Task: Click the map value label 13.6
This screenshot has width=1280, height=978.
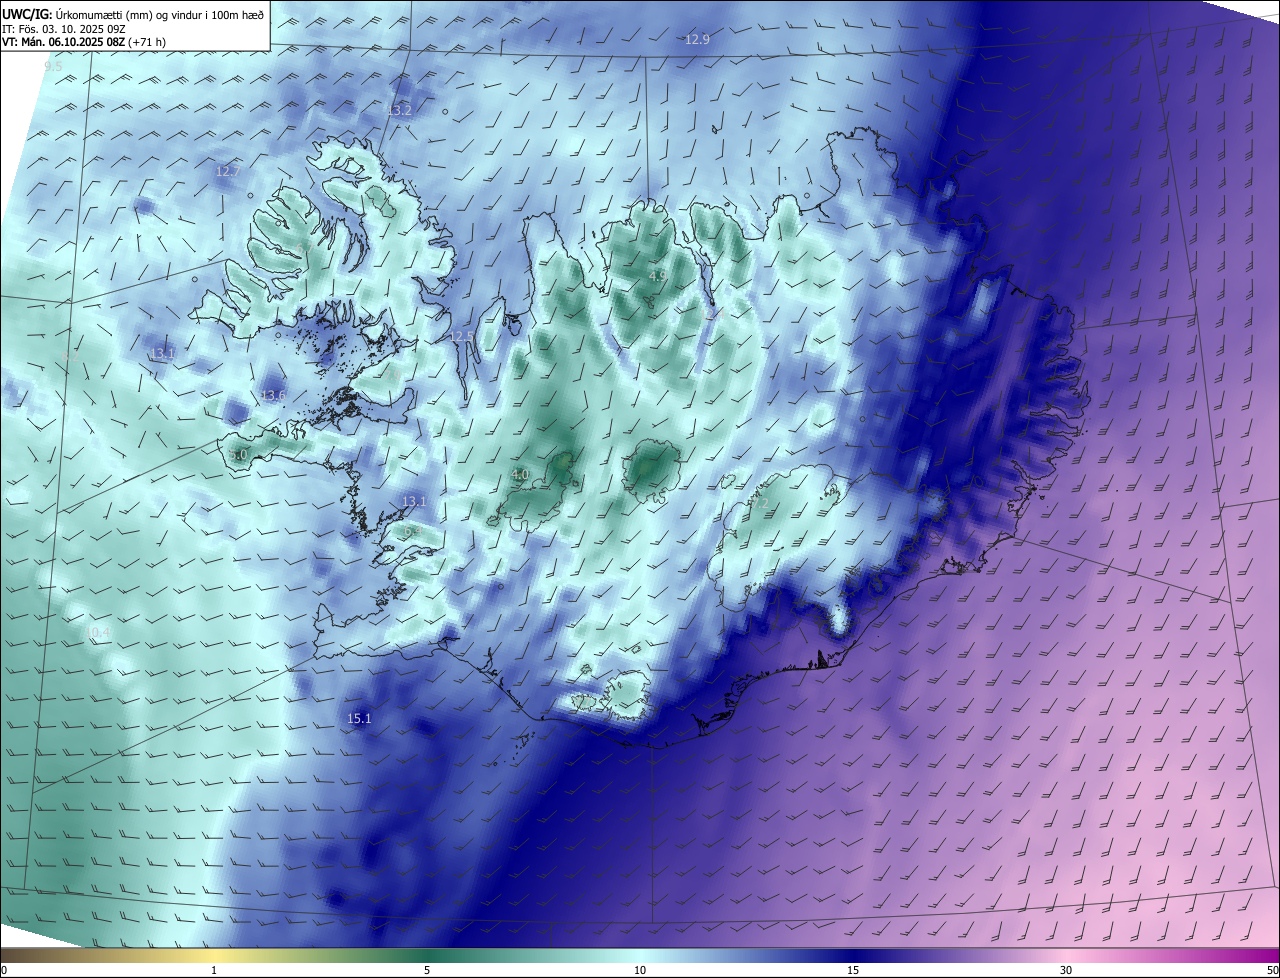Action: (x=273, y=396)
